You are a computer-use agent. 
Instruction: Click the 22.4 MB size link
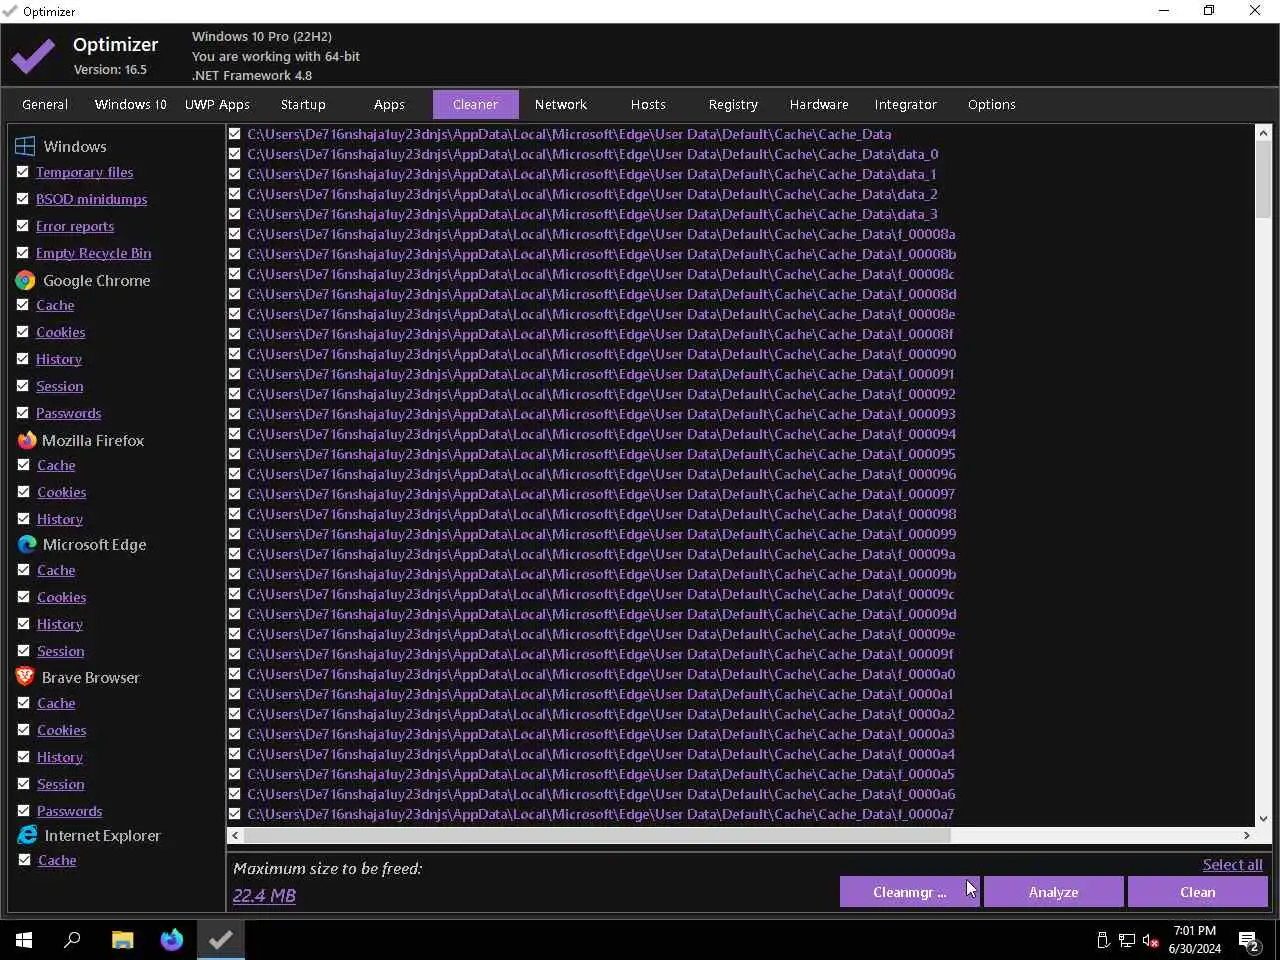point(264,895)
